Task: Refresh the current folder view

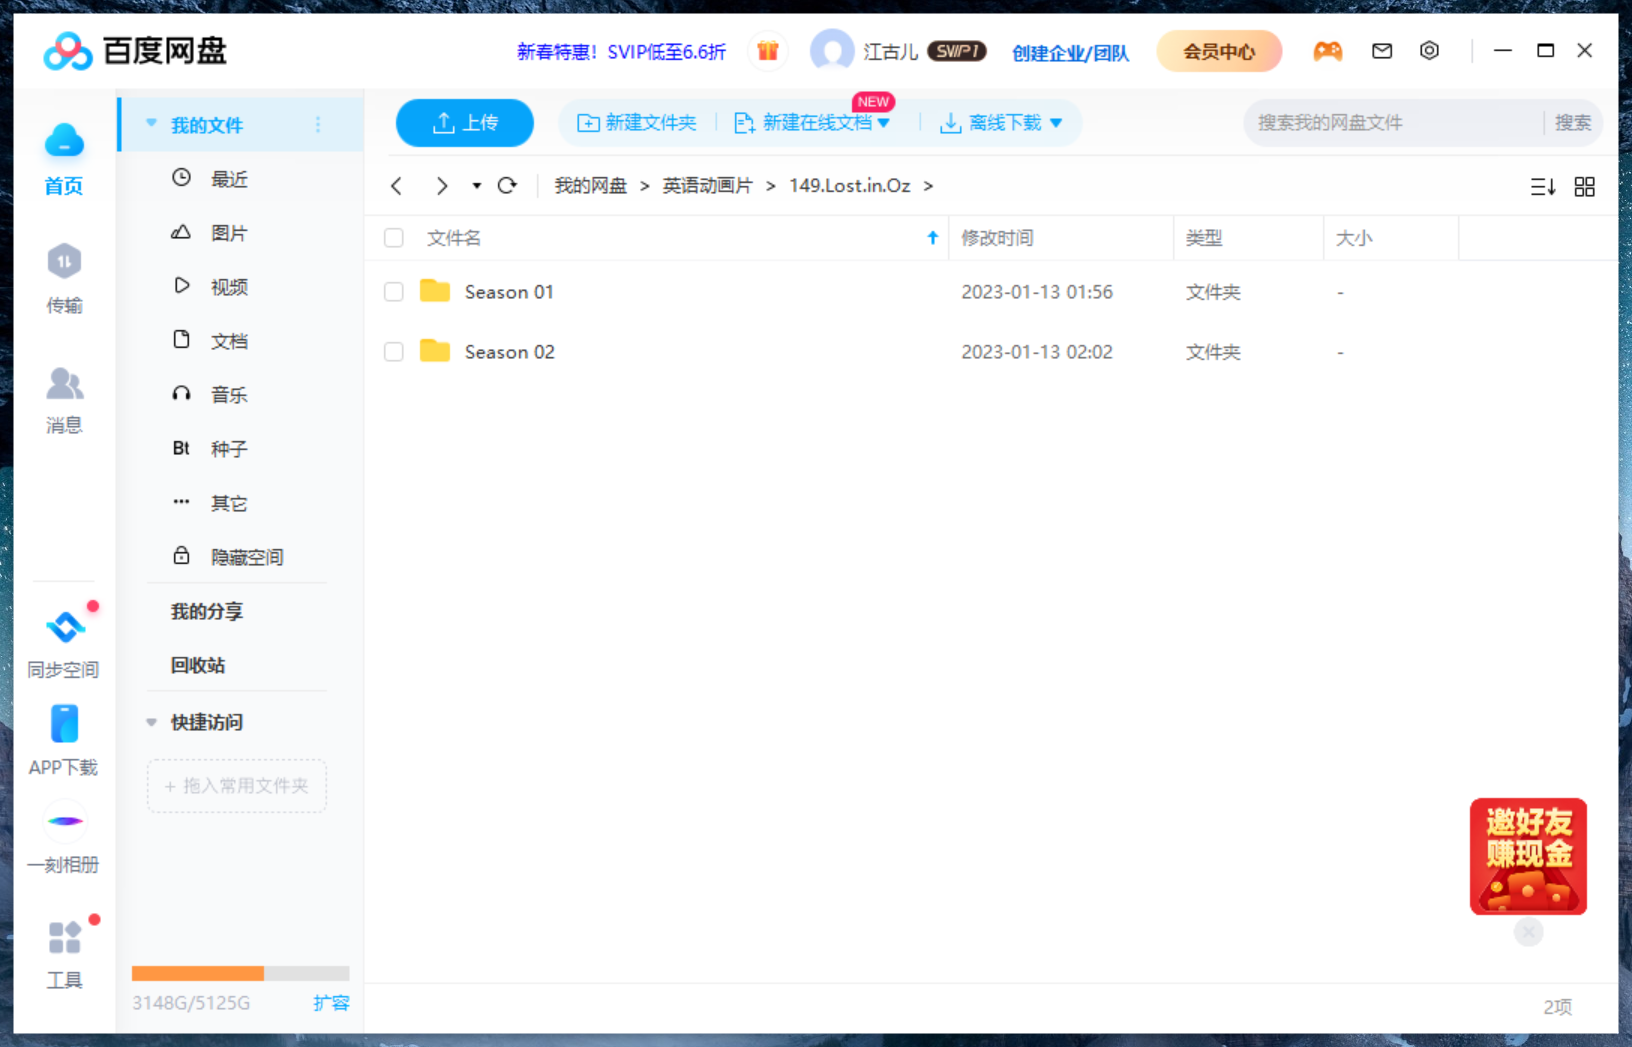Action: [x=508, y=186]
